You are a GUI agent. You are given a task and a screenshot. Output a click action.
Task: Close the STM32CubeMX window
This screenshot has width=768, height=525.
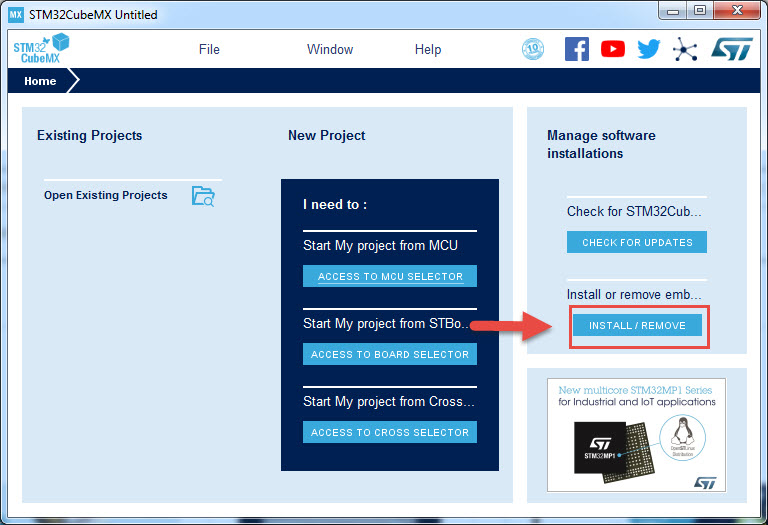(x=737, y=11)
